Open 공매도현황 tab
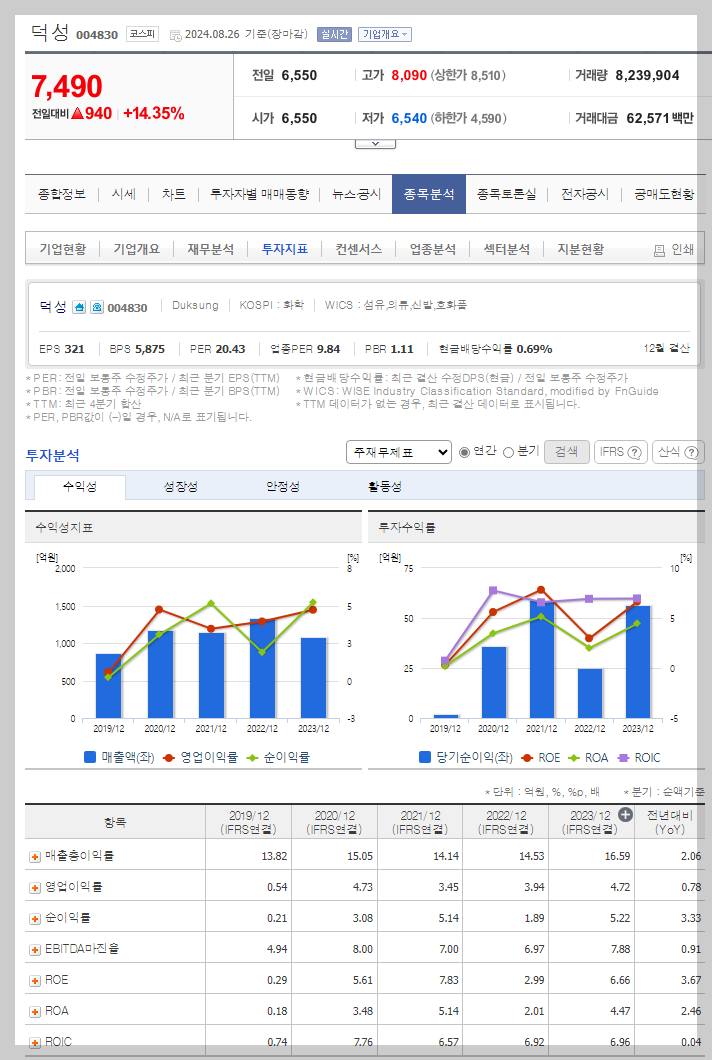Viewport: 712px width, 1060px height. tap(664, 194)
